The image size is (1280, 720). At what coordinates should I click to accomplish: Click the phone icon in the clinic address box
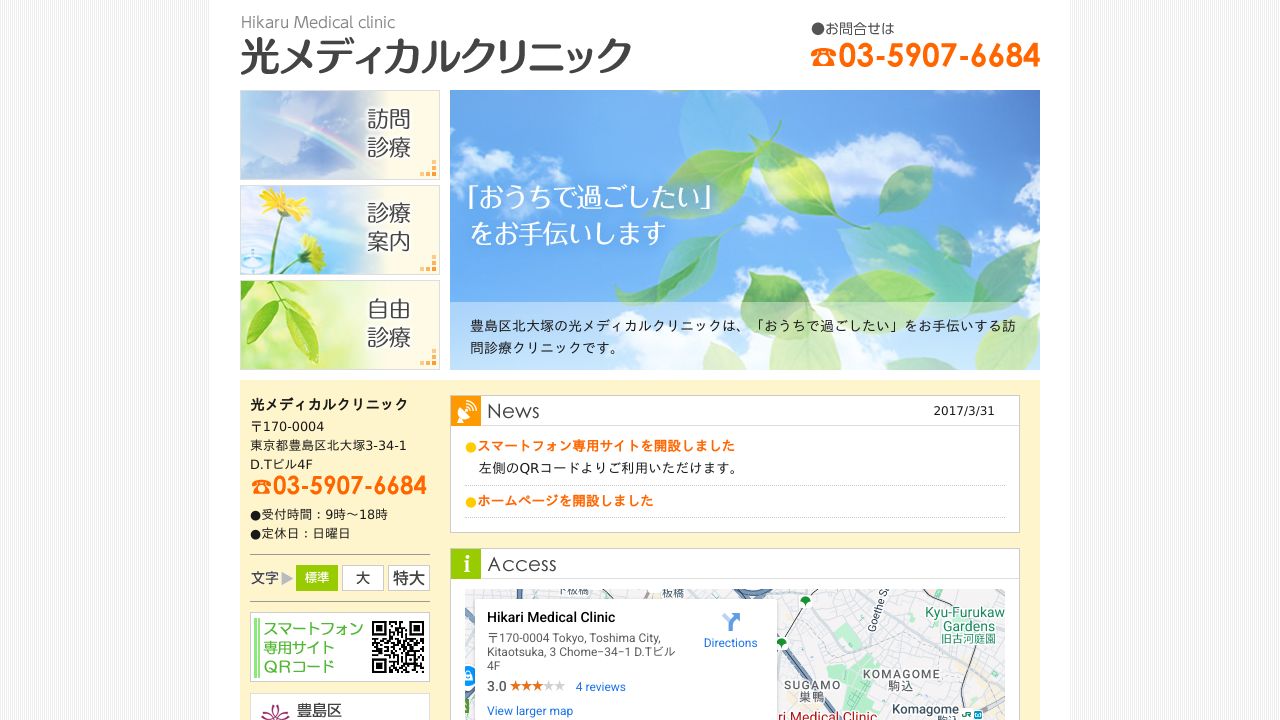pos(260,486)
